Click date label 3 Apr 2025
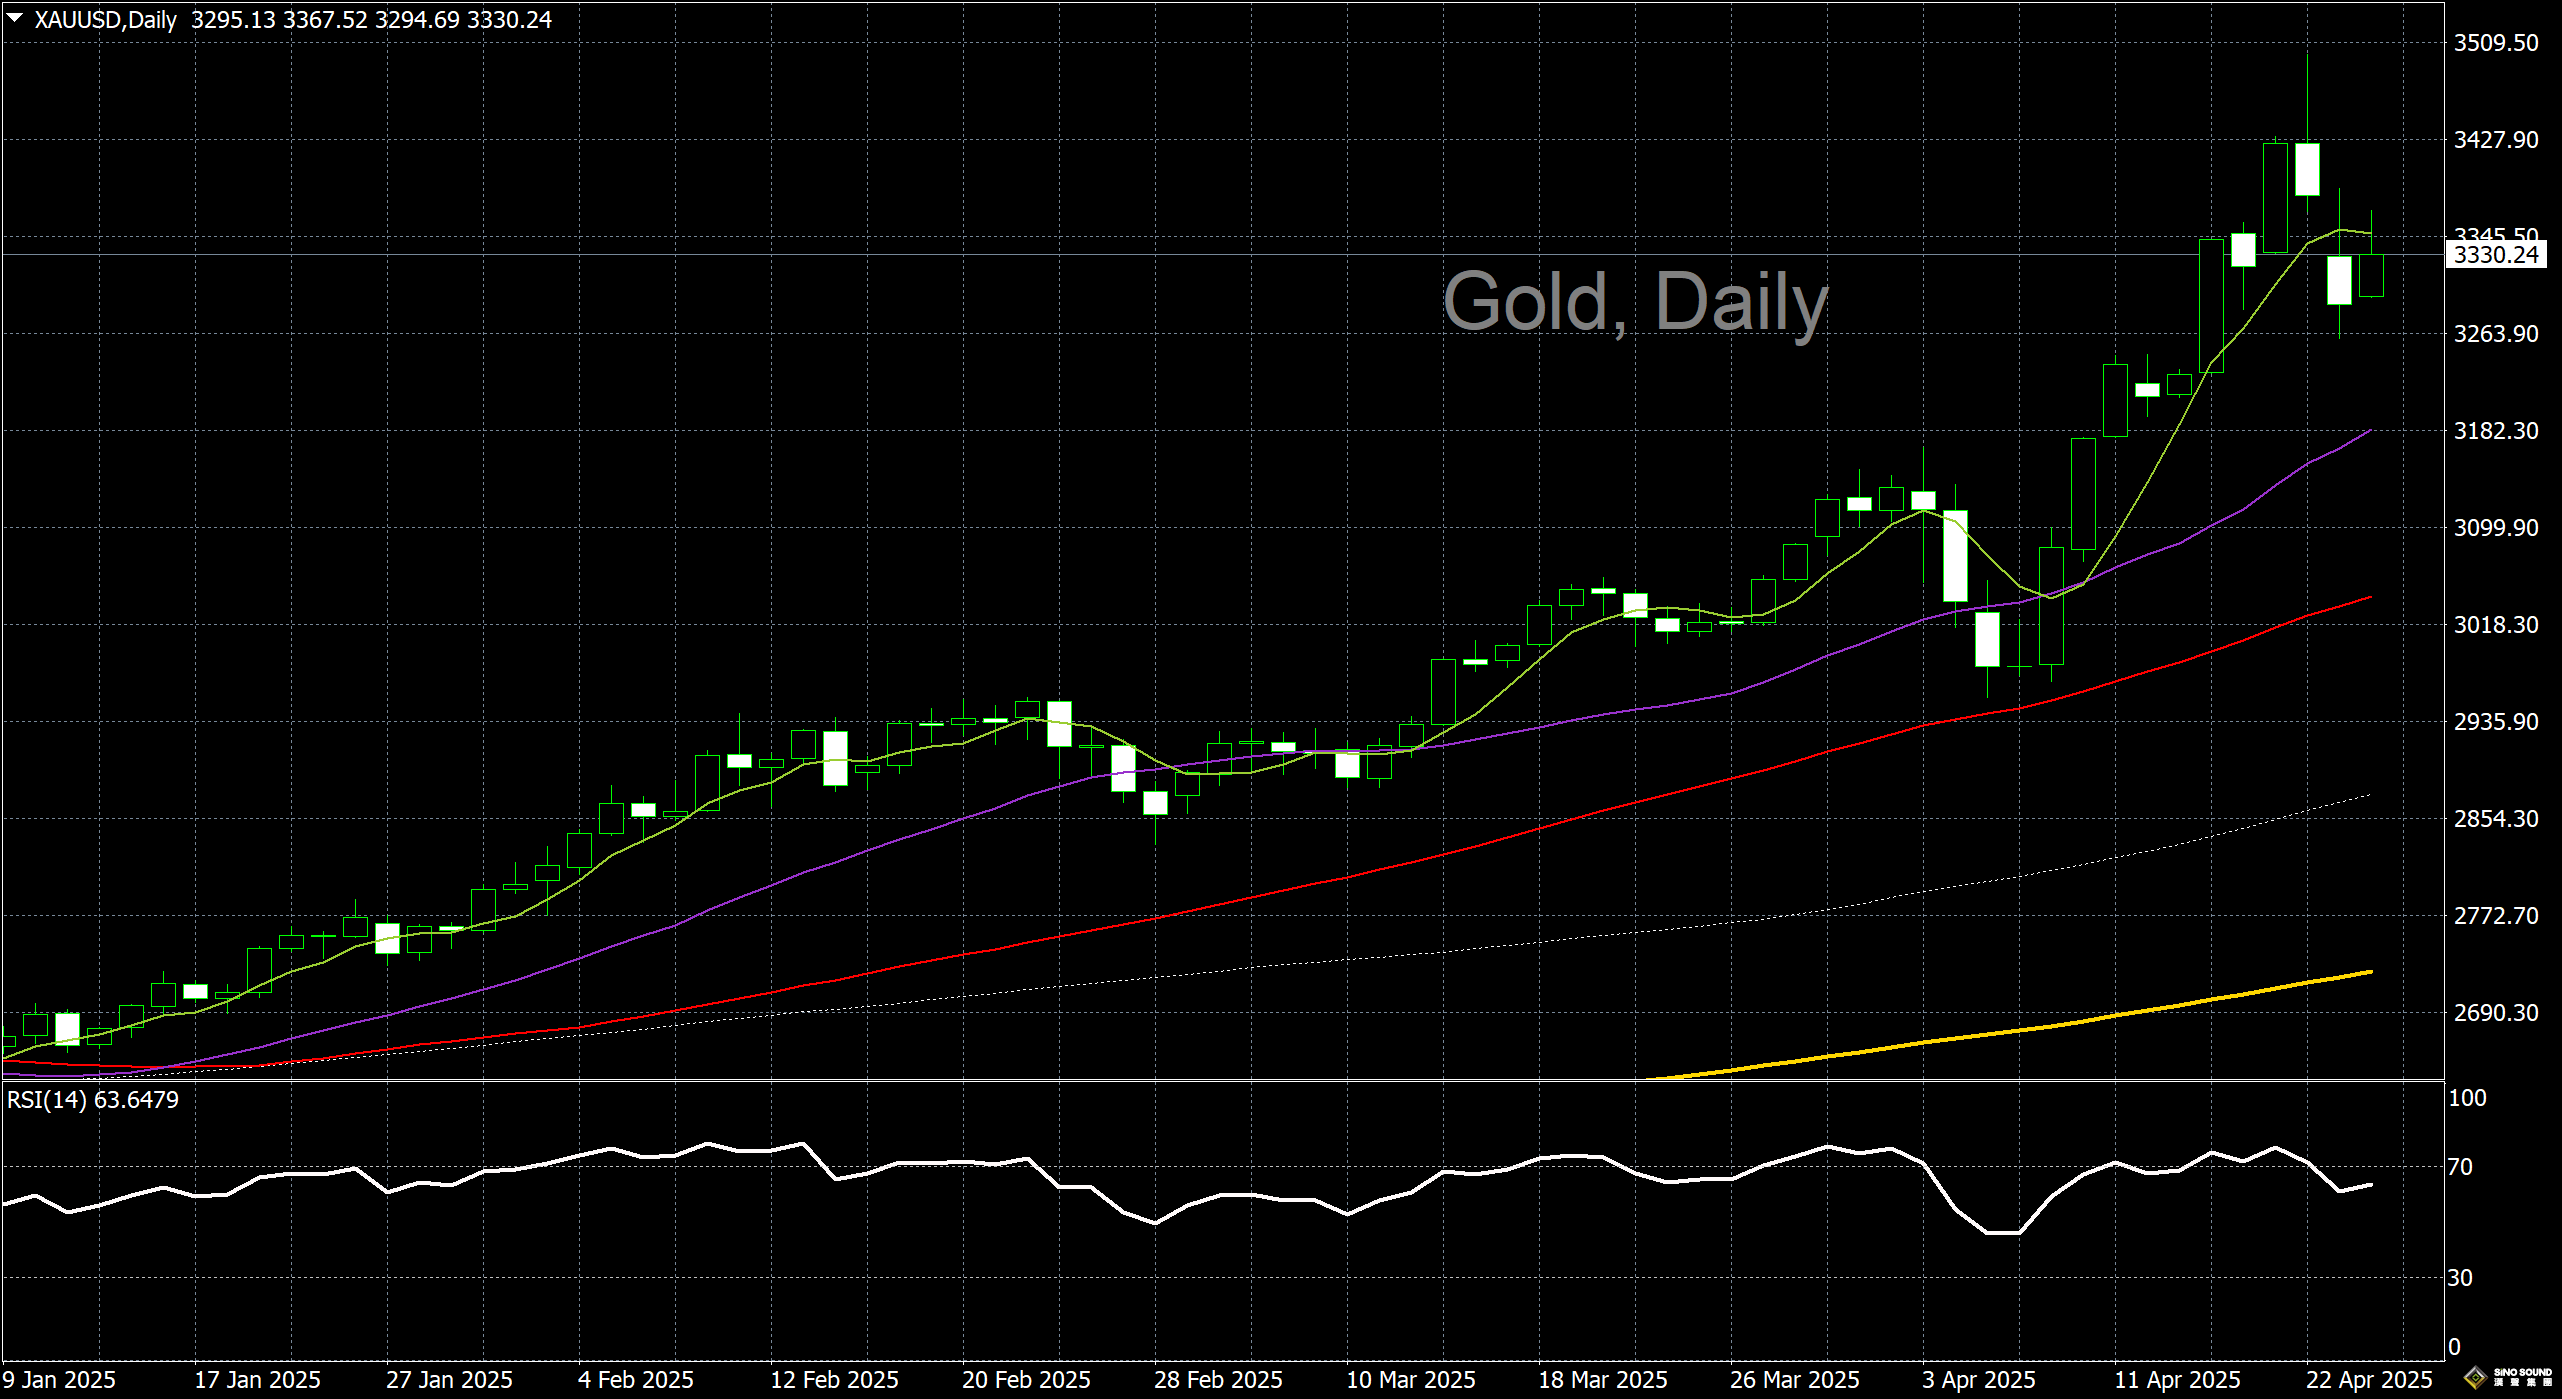Image resolution: width=2562 pixels, height=1399 pixels. (1979, 1380)
